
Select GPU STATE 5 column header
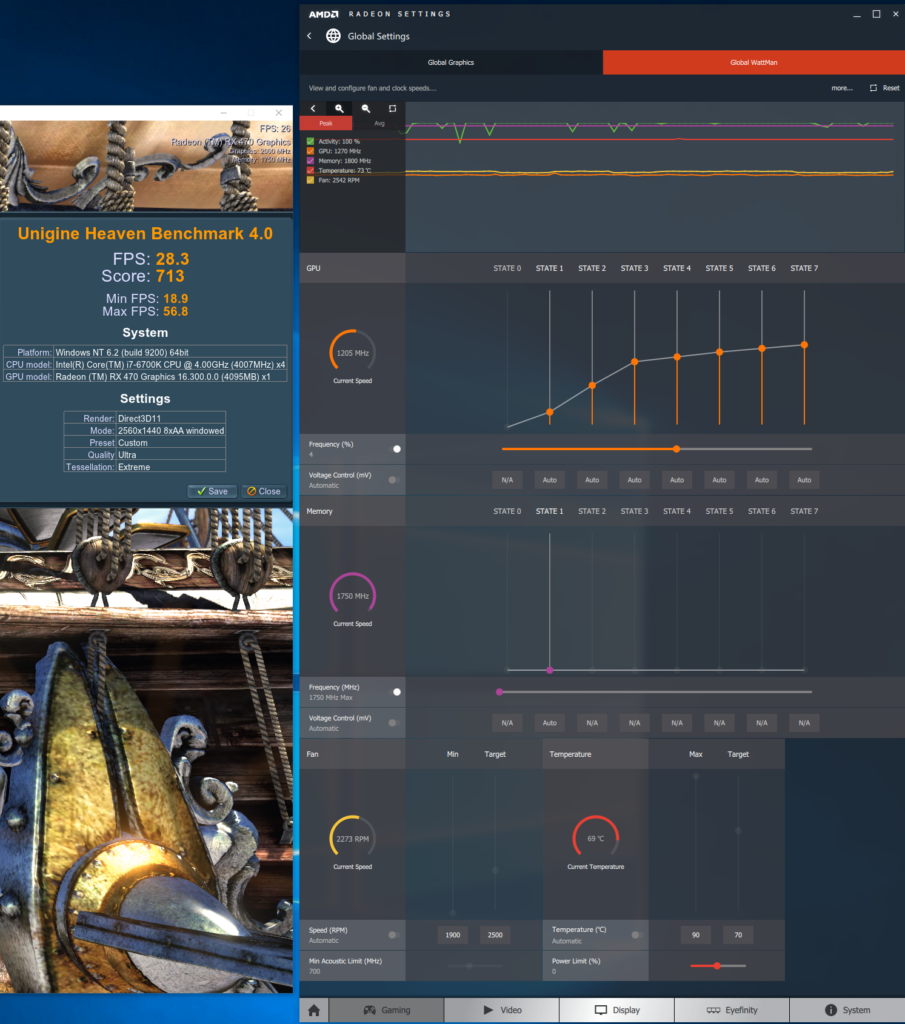(x=719, y=268)
